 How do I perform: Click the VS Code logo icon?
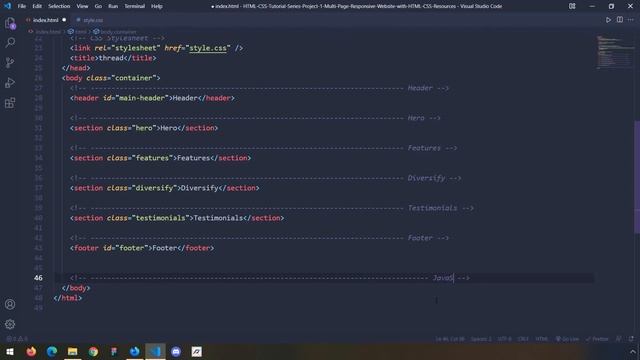point(7,6)
